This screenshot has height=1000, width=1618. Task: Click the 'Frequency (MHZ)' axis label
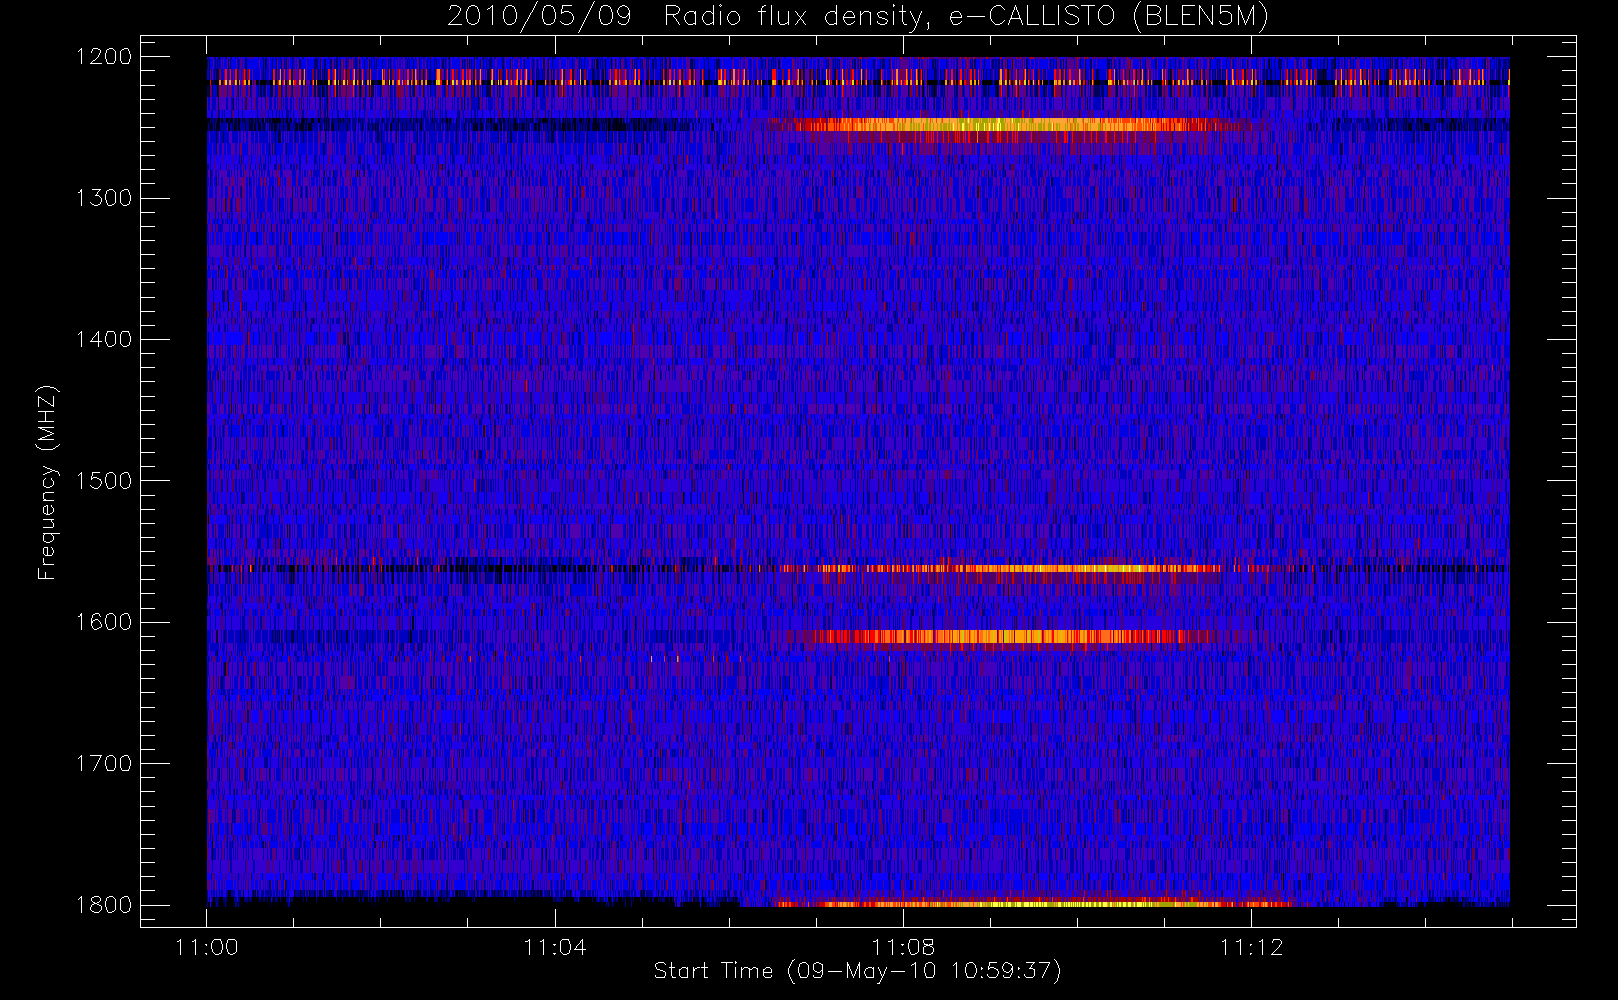click(46, 482)
